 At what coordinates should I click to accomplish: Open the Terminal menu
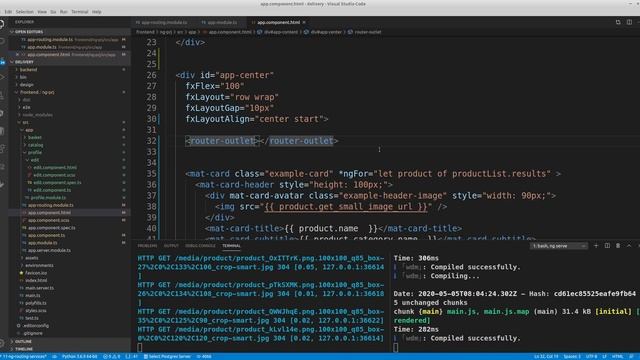(x=80, y=12)
